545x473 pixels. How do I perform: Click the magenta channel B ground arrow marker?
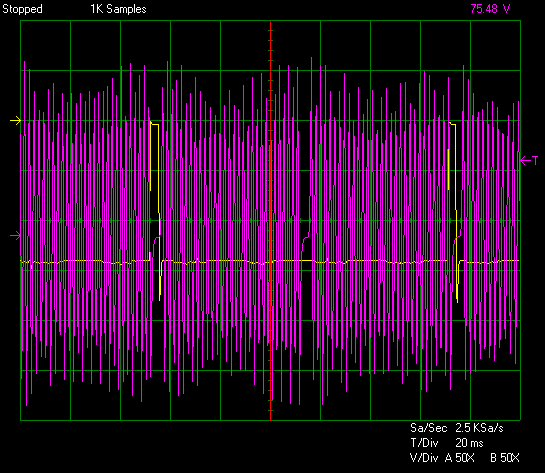[x=16, y=236]
